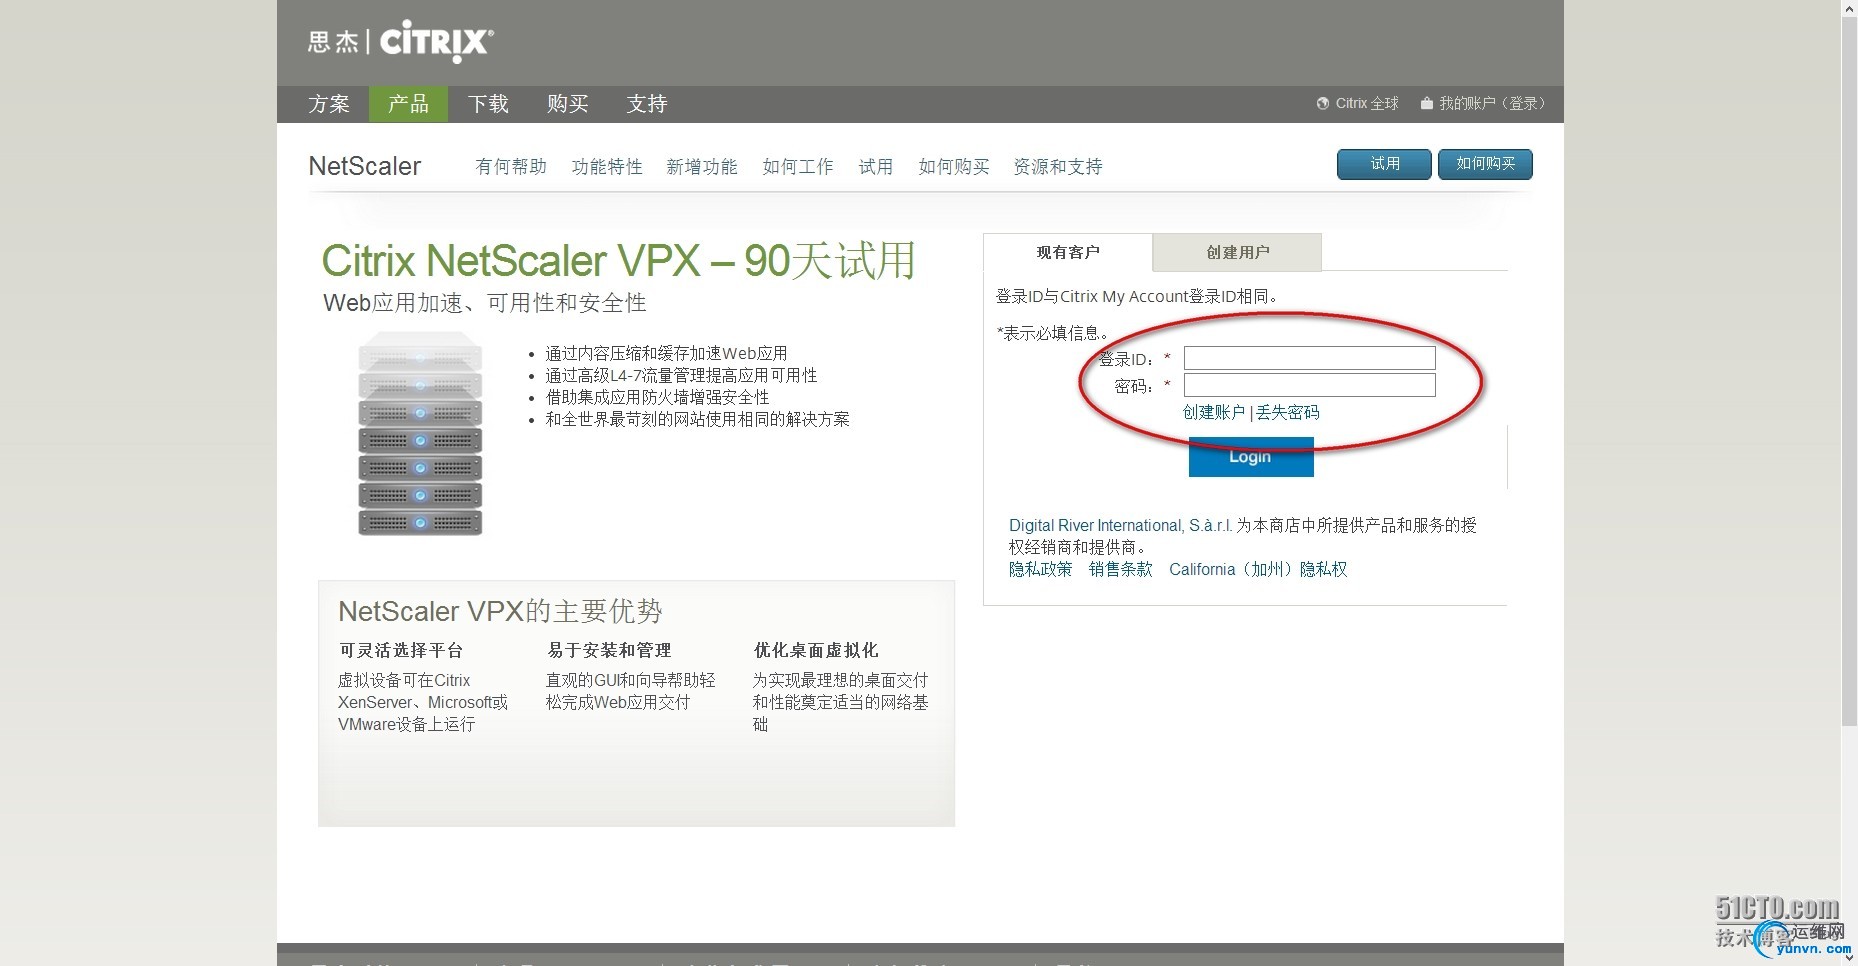Open 我的账户（登录）link
This screenshot has height=966, width=1858.
click(x=1492, y=104)
